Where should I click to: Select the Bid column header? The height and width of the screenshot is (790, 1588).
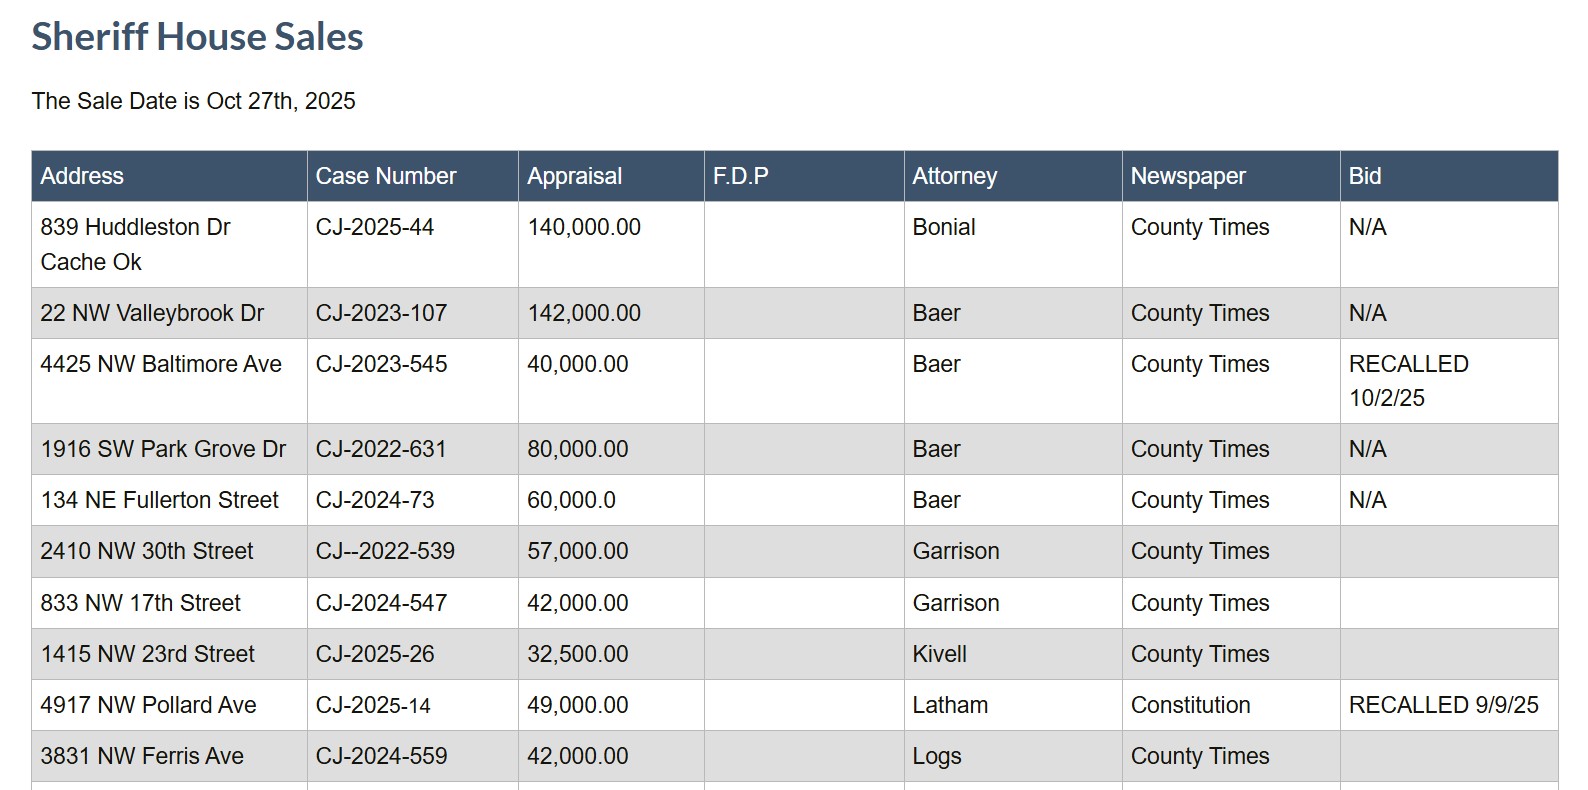(x=1449, y=176)
